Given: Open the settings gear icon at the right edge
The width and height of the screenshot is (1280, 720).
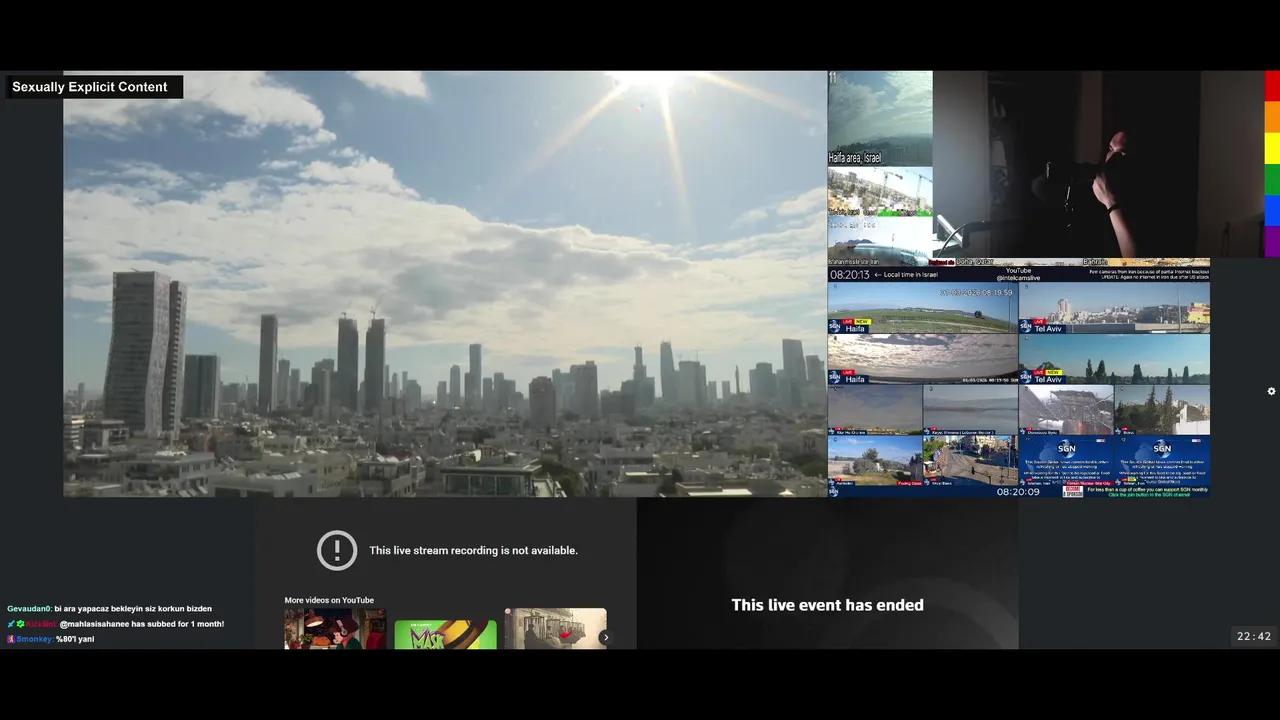Looking at the screenshot, I should pyautogui.click(x=1271, y=391).
